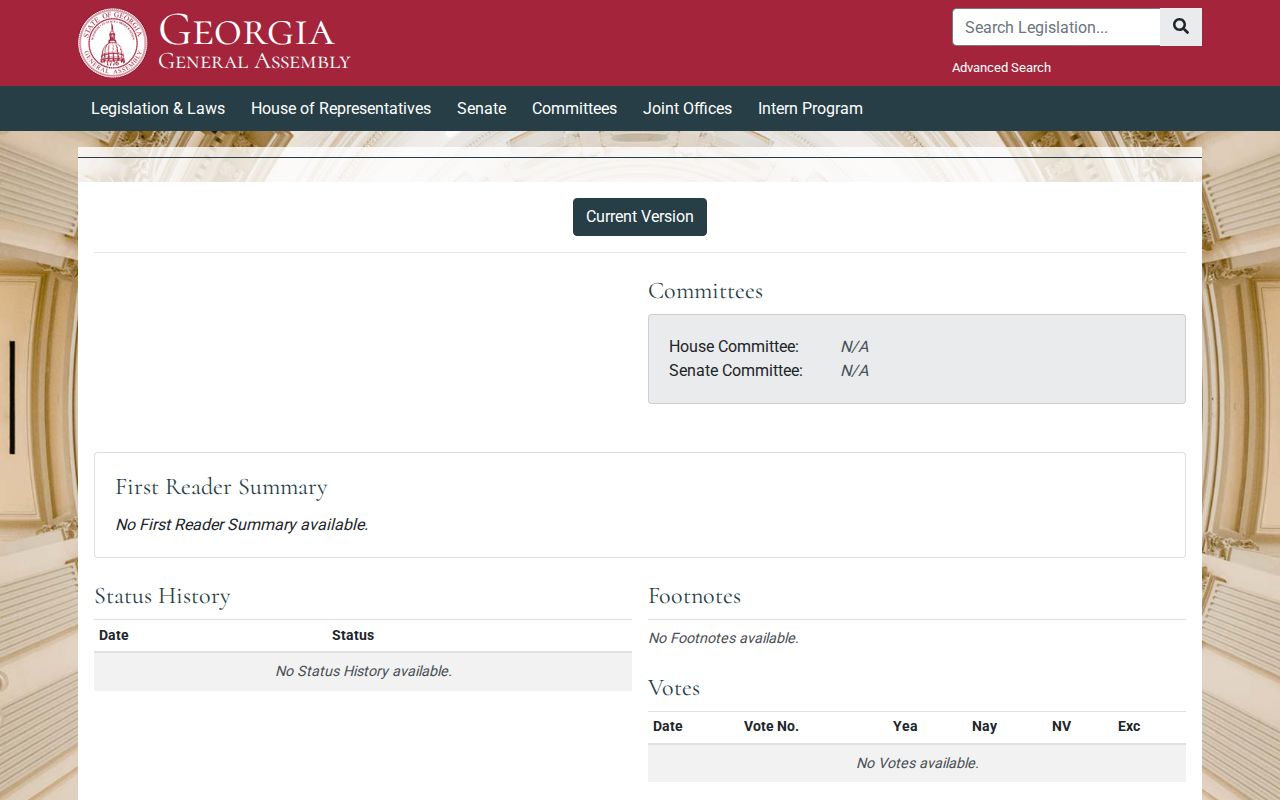Click the Yea column header
The height and width of the screenshot is (800, 1280).
point(905,726)
